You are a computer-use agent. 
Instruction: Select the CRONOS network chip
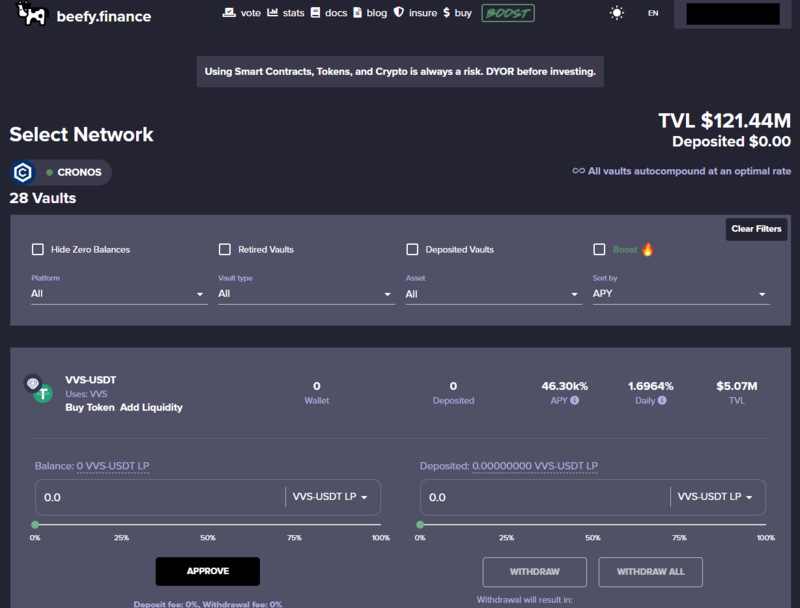tap(61, 172)
